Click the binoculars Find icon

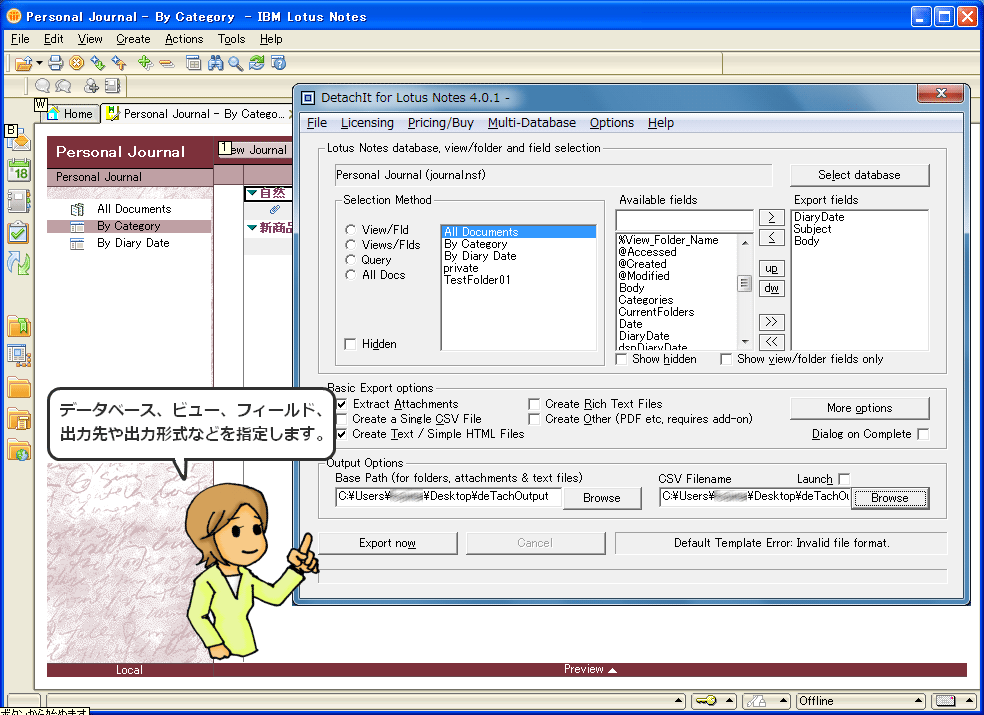pos(215,63)
